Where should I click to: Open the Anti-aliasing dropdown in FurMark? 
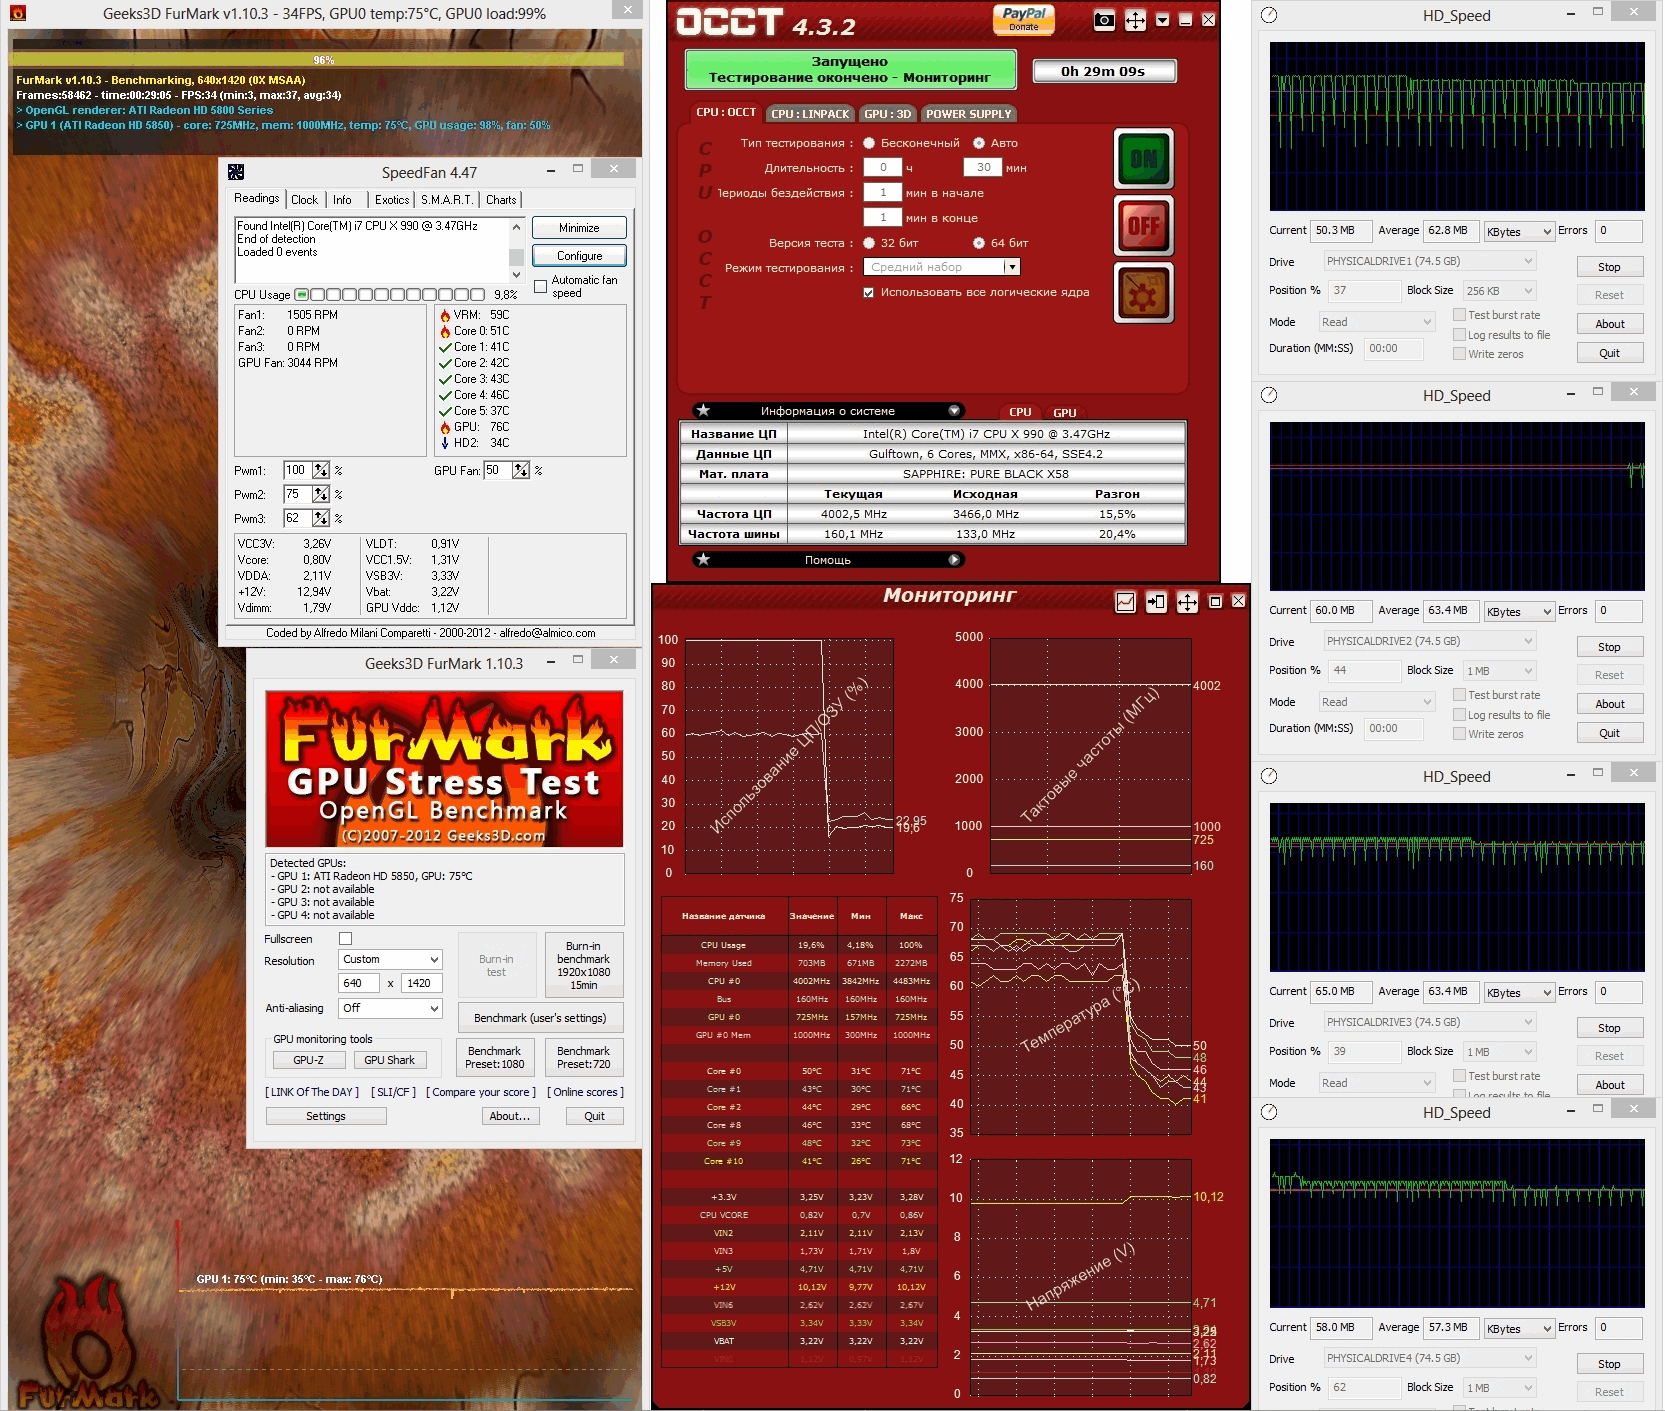click(x=390, y=1008)
